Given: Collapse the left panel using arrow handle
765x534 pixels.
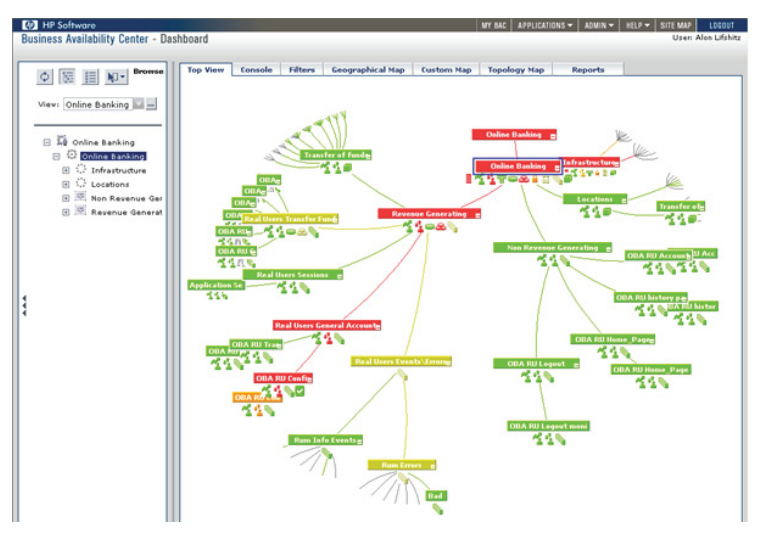Looking at the screenshot, I should (x=24, y=306).
